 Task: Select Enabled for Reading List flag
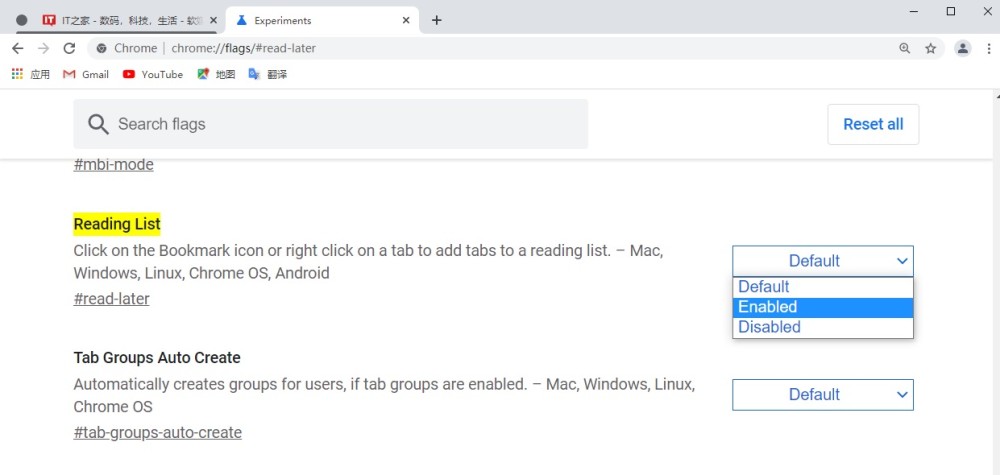[822, 307]
